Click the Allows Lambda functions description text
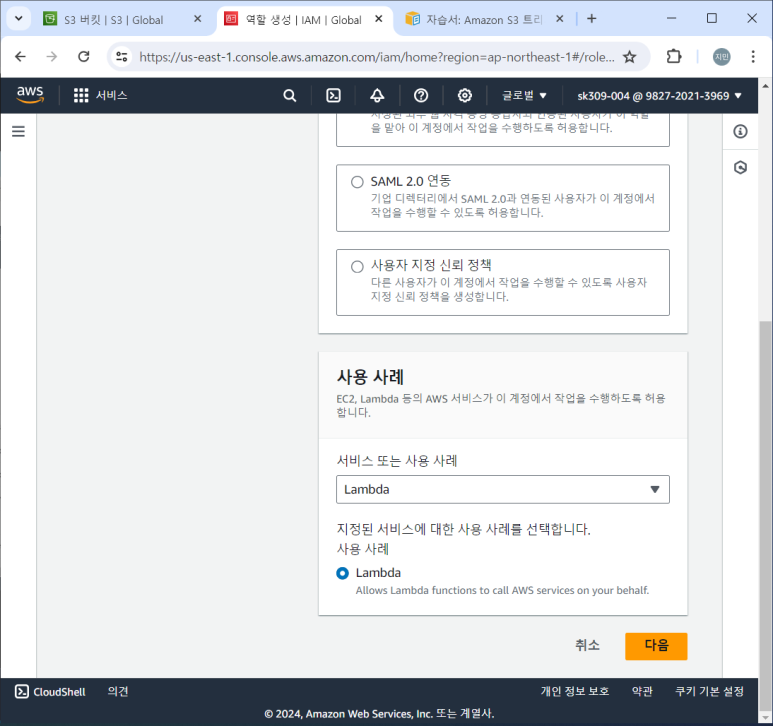Screen dimensions: 773x726 coord(502,590)
